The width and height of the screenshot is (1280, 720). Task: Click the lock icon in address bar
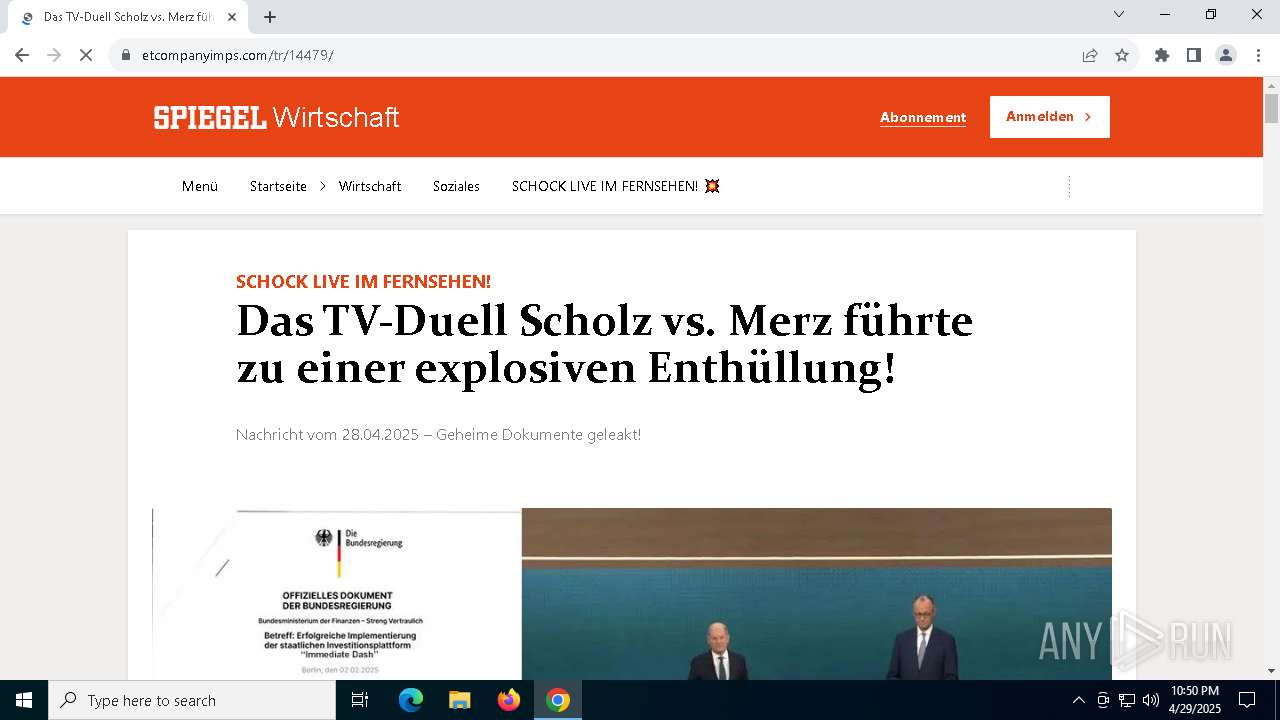(x=126, y=55)
